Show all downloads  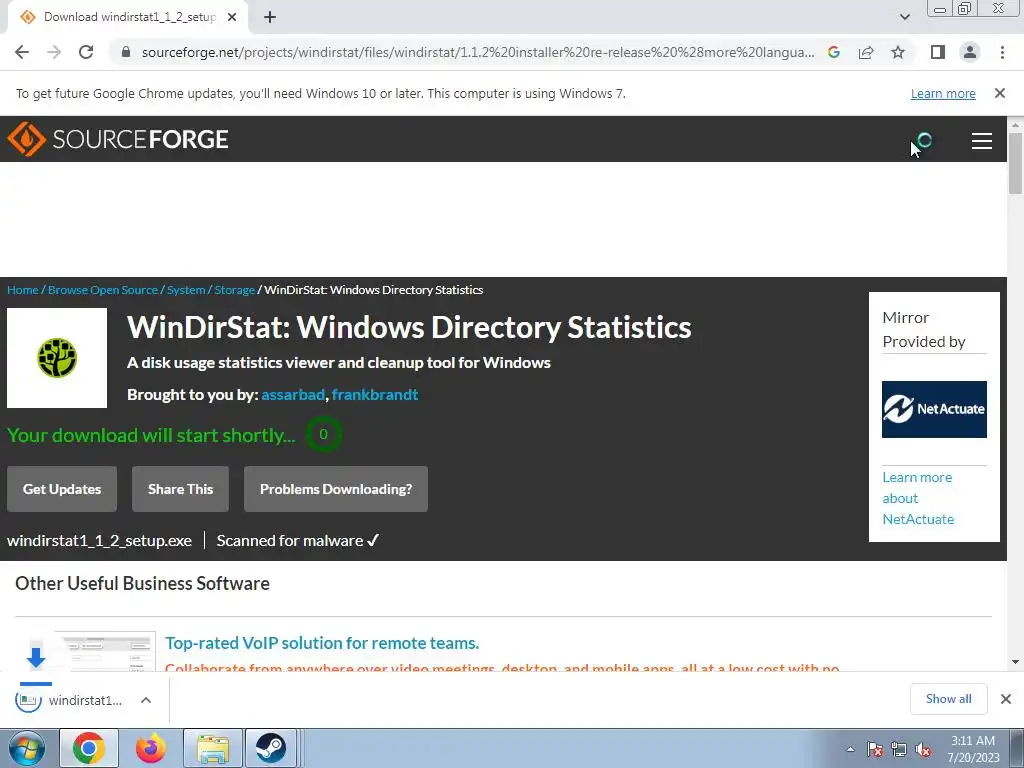pyautogui.click(x=948, y=699)
